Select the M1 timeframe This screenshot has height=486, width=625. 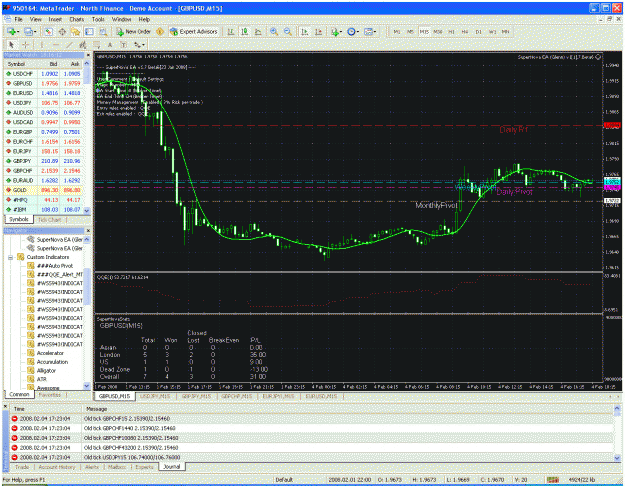tap(397, 31)
